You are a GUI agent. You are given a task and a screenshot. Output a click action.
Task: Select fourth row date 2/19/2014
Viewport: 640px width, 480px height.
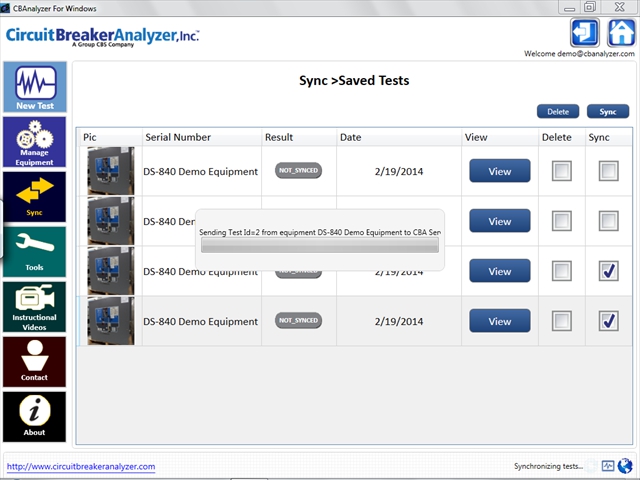coord(399,322)
